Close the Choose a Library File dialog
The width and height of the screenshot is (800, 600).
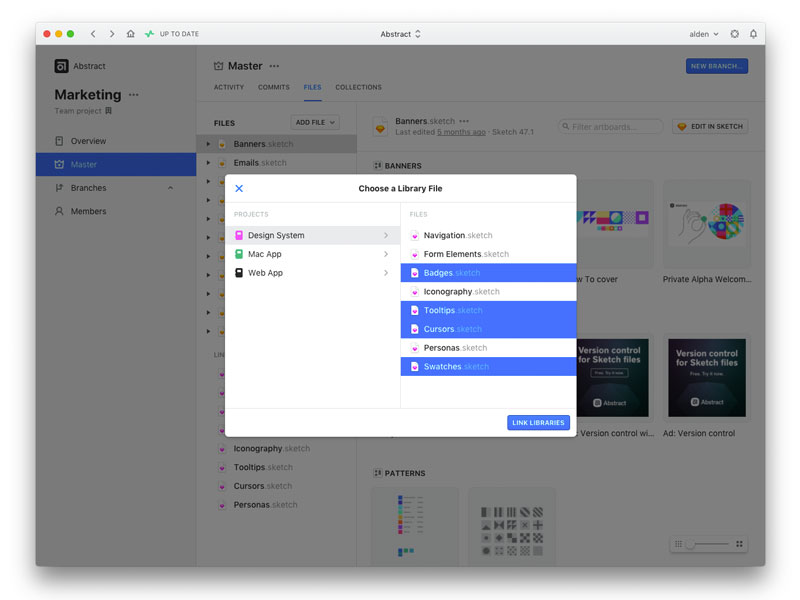click(x=239, y=188)
